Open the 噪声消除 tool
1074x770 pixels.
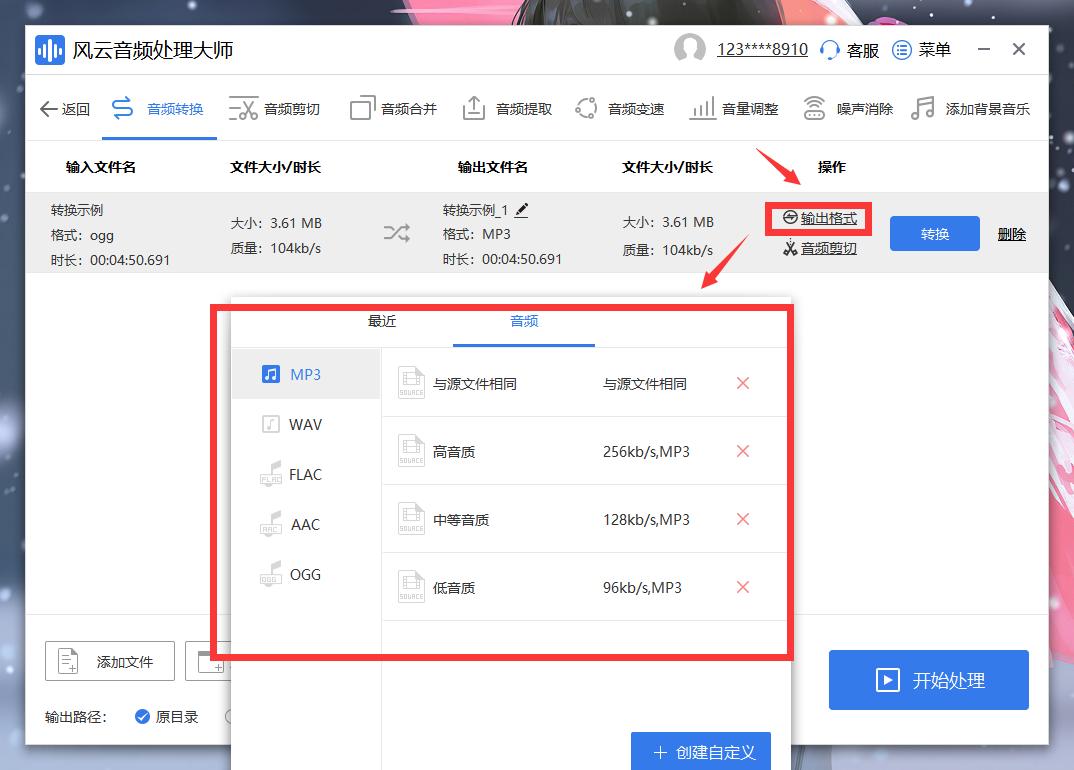860,109
